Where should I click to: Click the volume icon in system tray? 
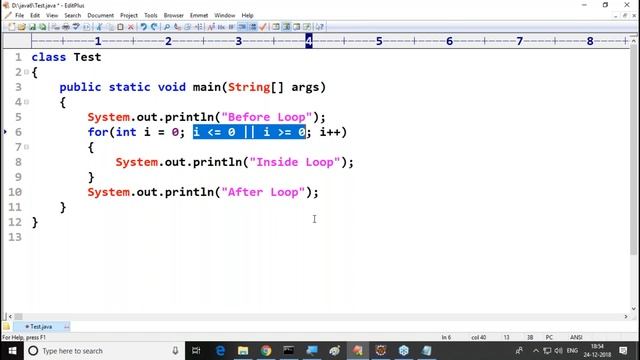tap(558, 351)
